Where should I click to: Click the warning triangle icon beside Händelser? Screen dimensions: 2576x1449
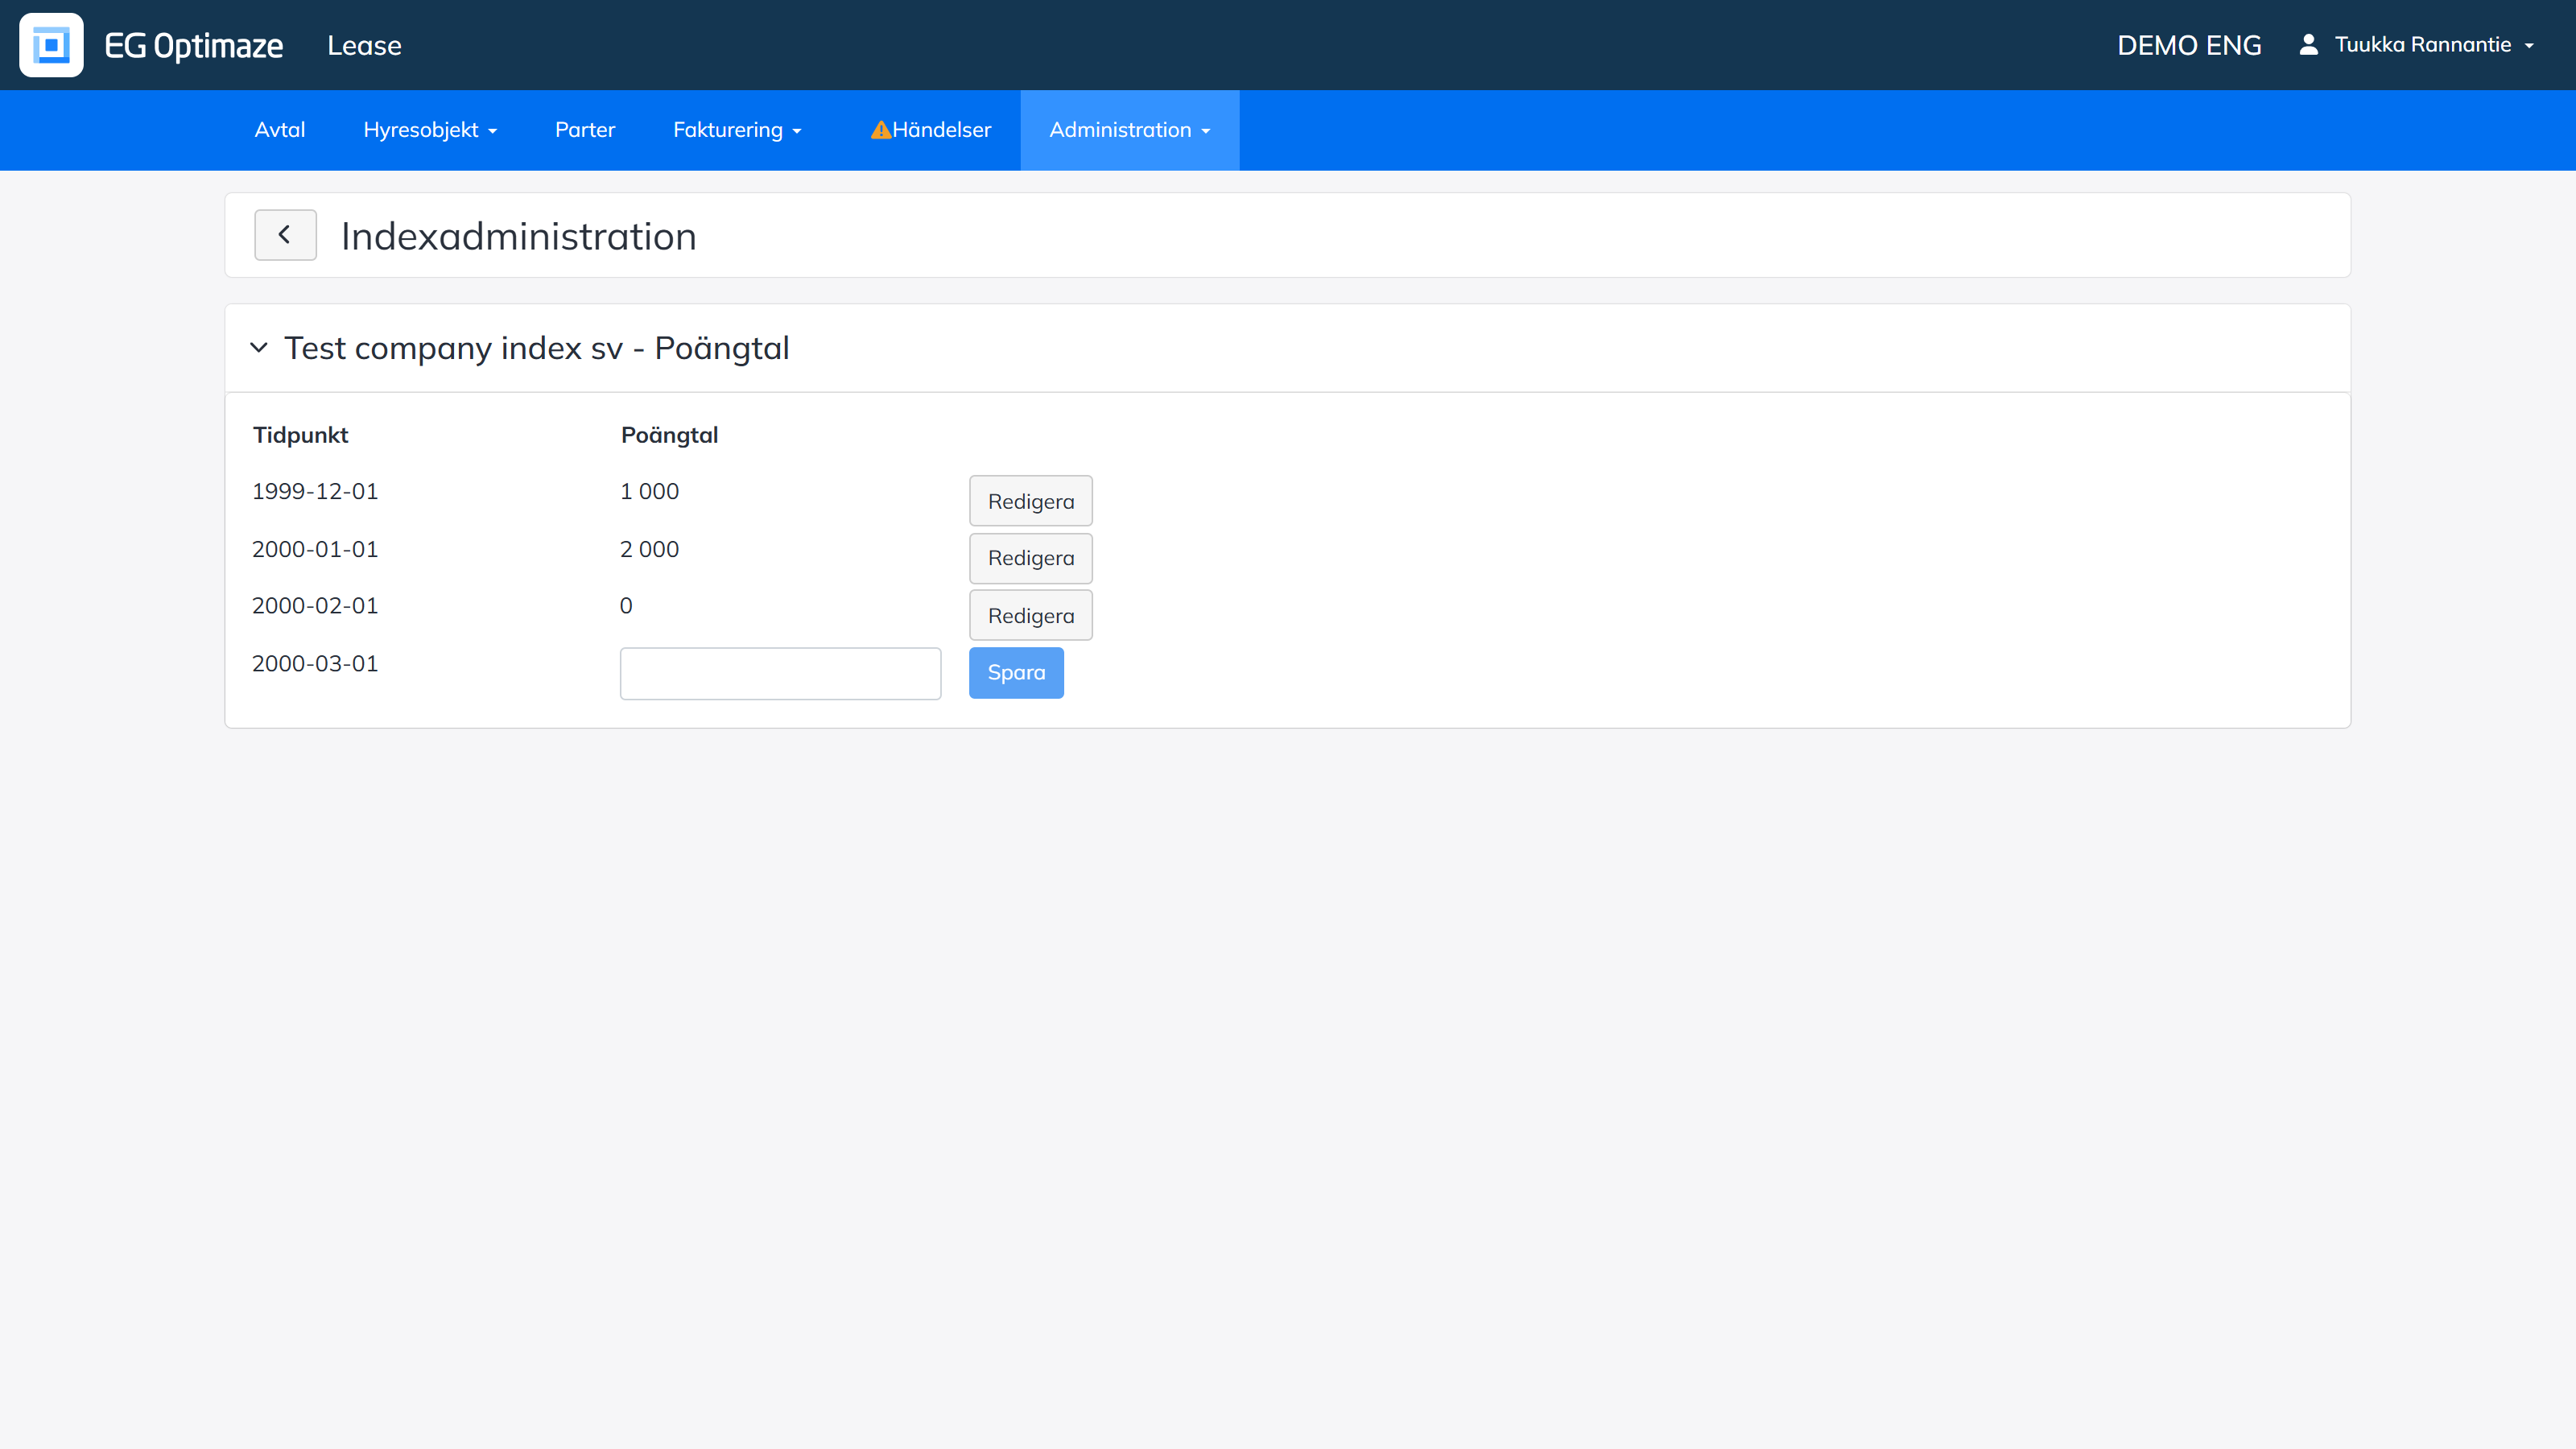point(880,130)
